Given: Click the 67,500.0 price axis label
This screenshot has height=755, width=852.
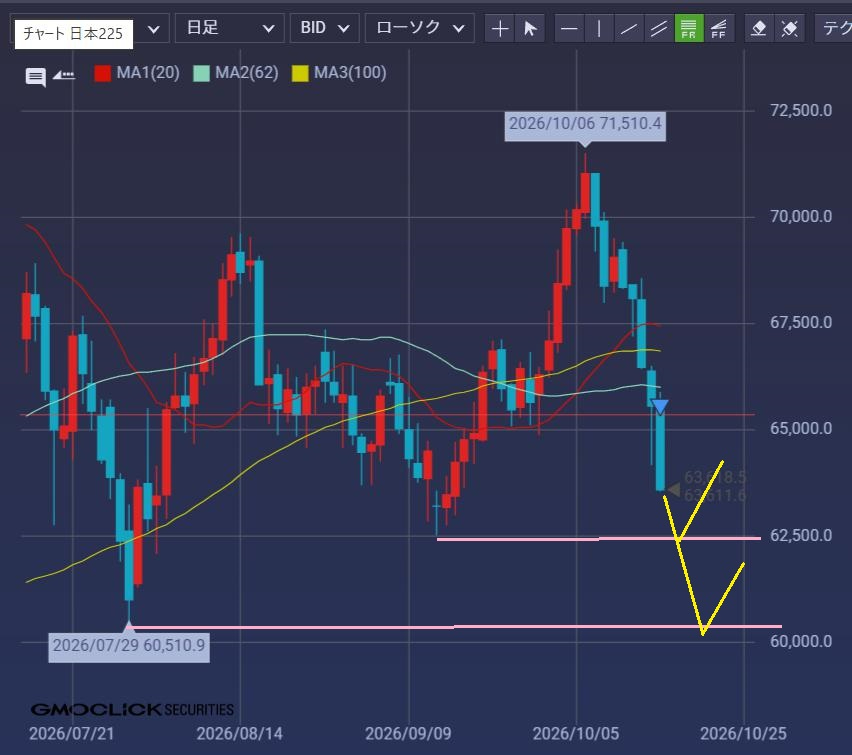Looking at the screenshot, I should coord(801,323).
